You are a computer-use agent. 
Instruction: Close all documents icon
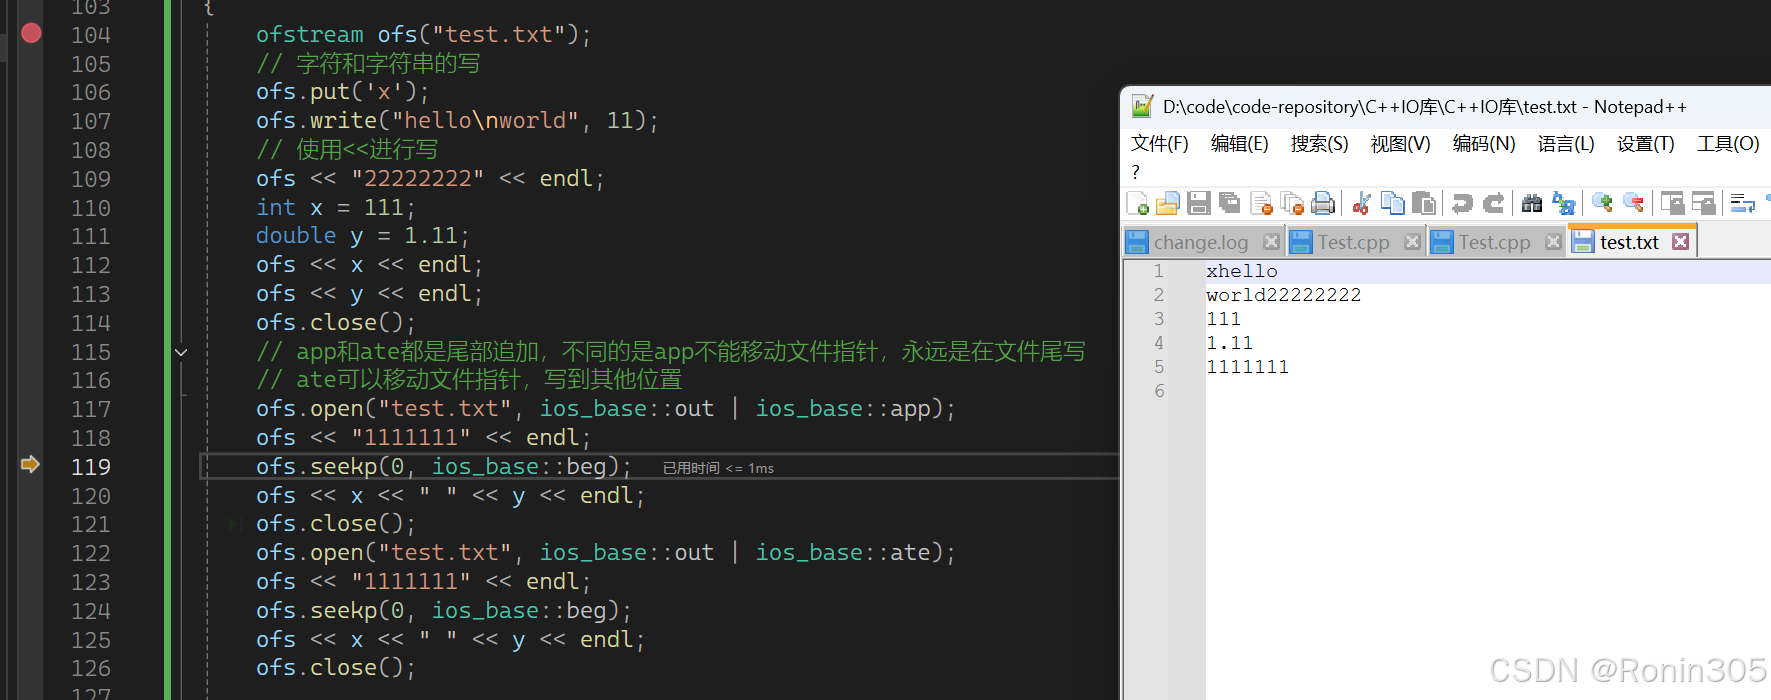(x=1292, y=204)
